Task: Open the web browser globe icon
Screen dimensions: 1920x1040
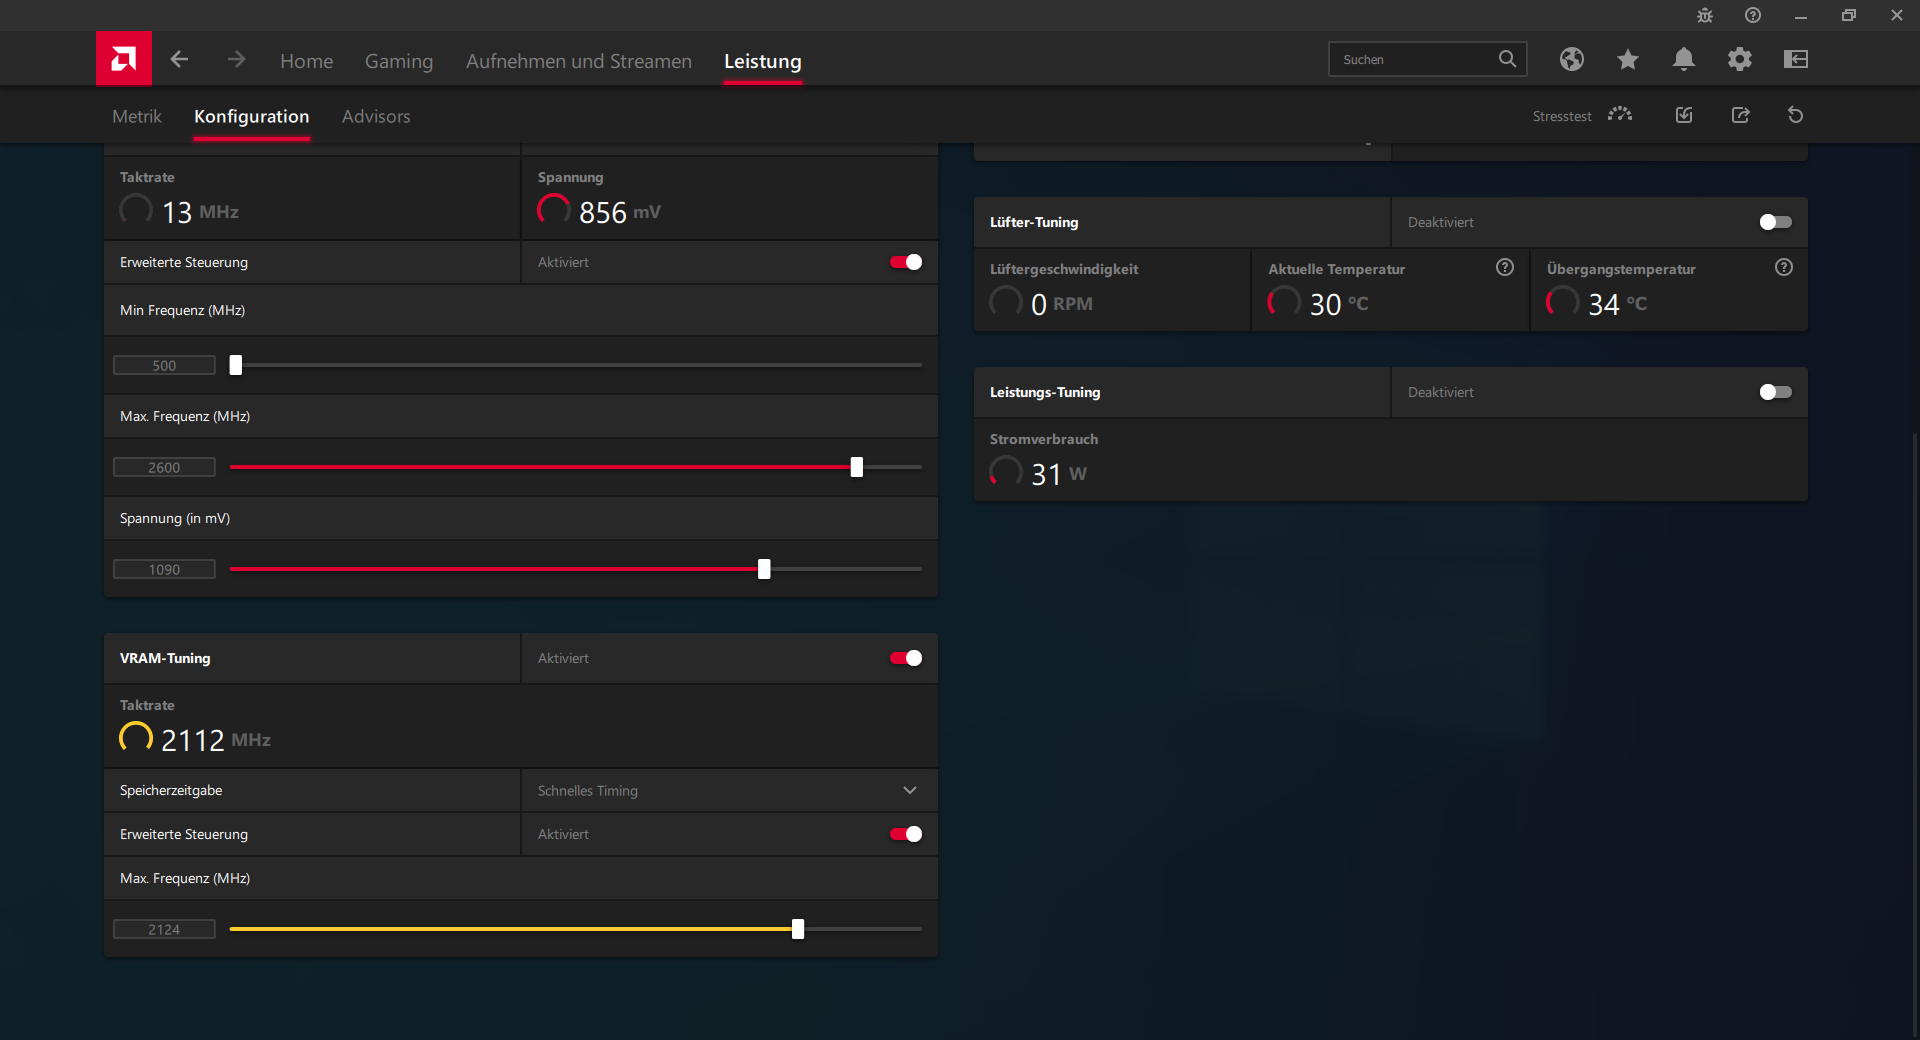Action: (1572, 59)
